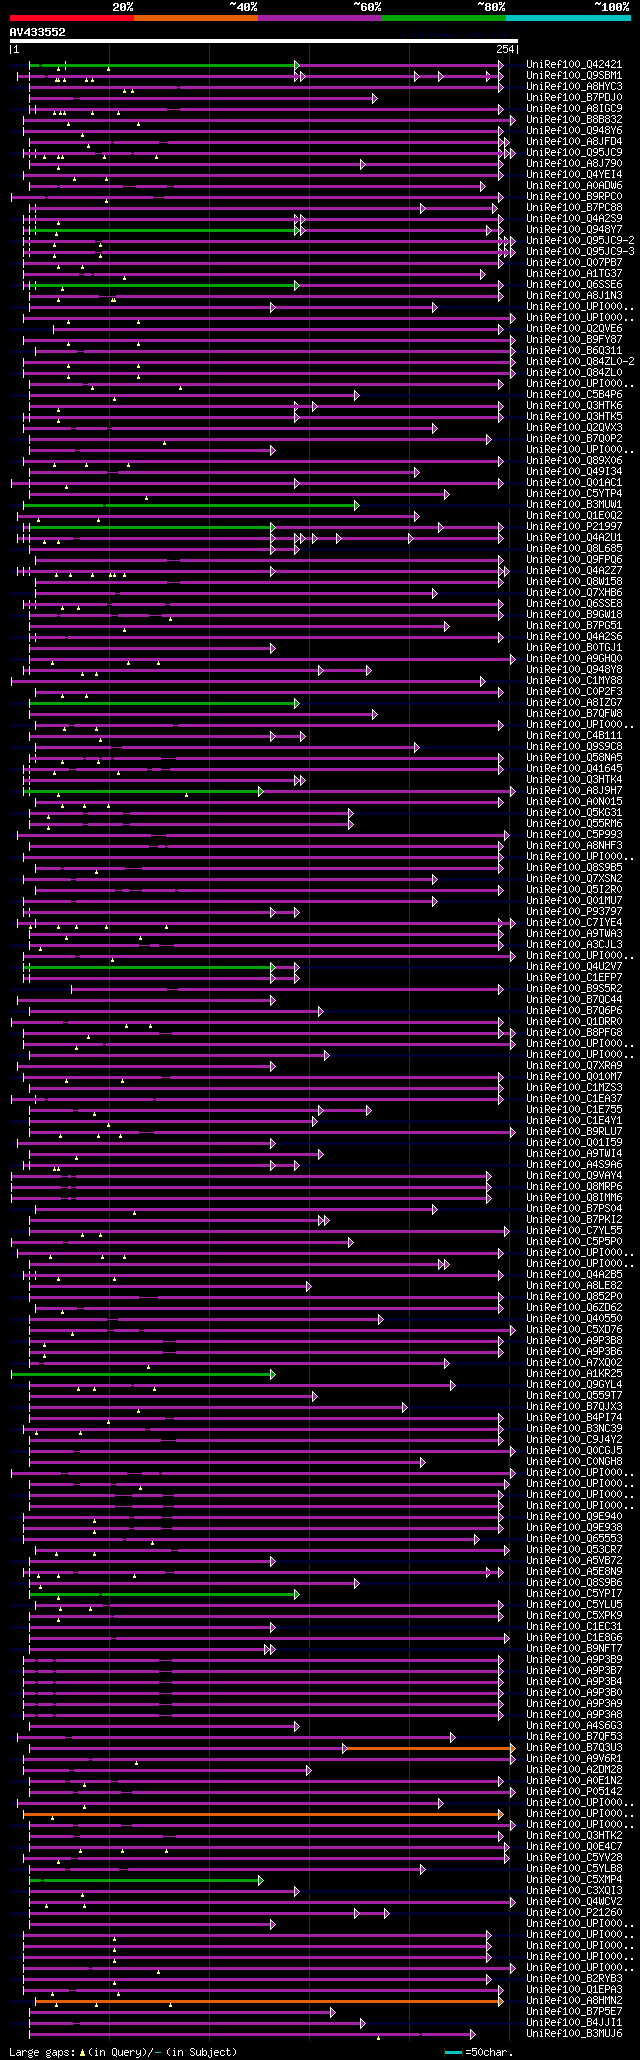Select the UniRef100_Q41645 label
The image size is (640, 2060).
point(574,768)
